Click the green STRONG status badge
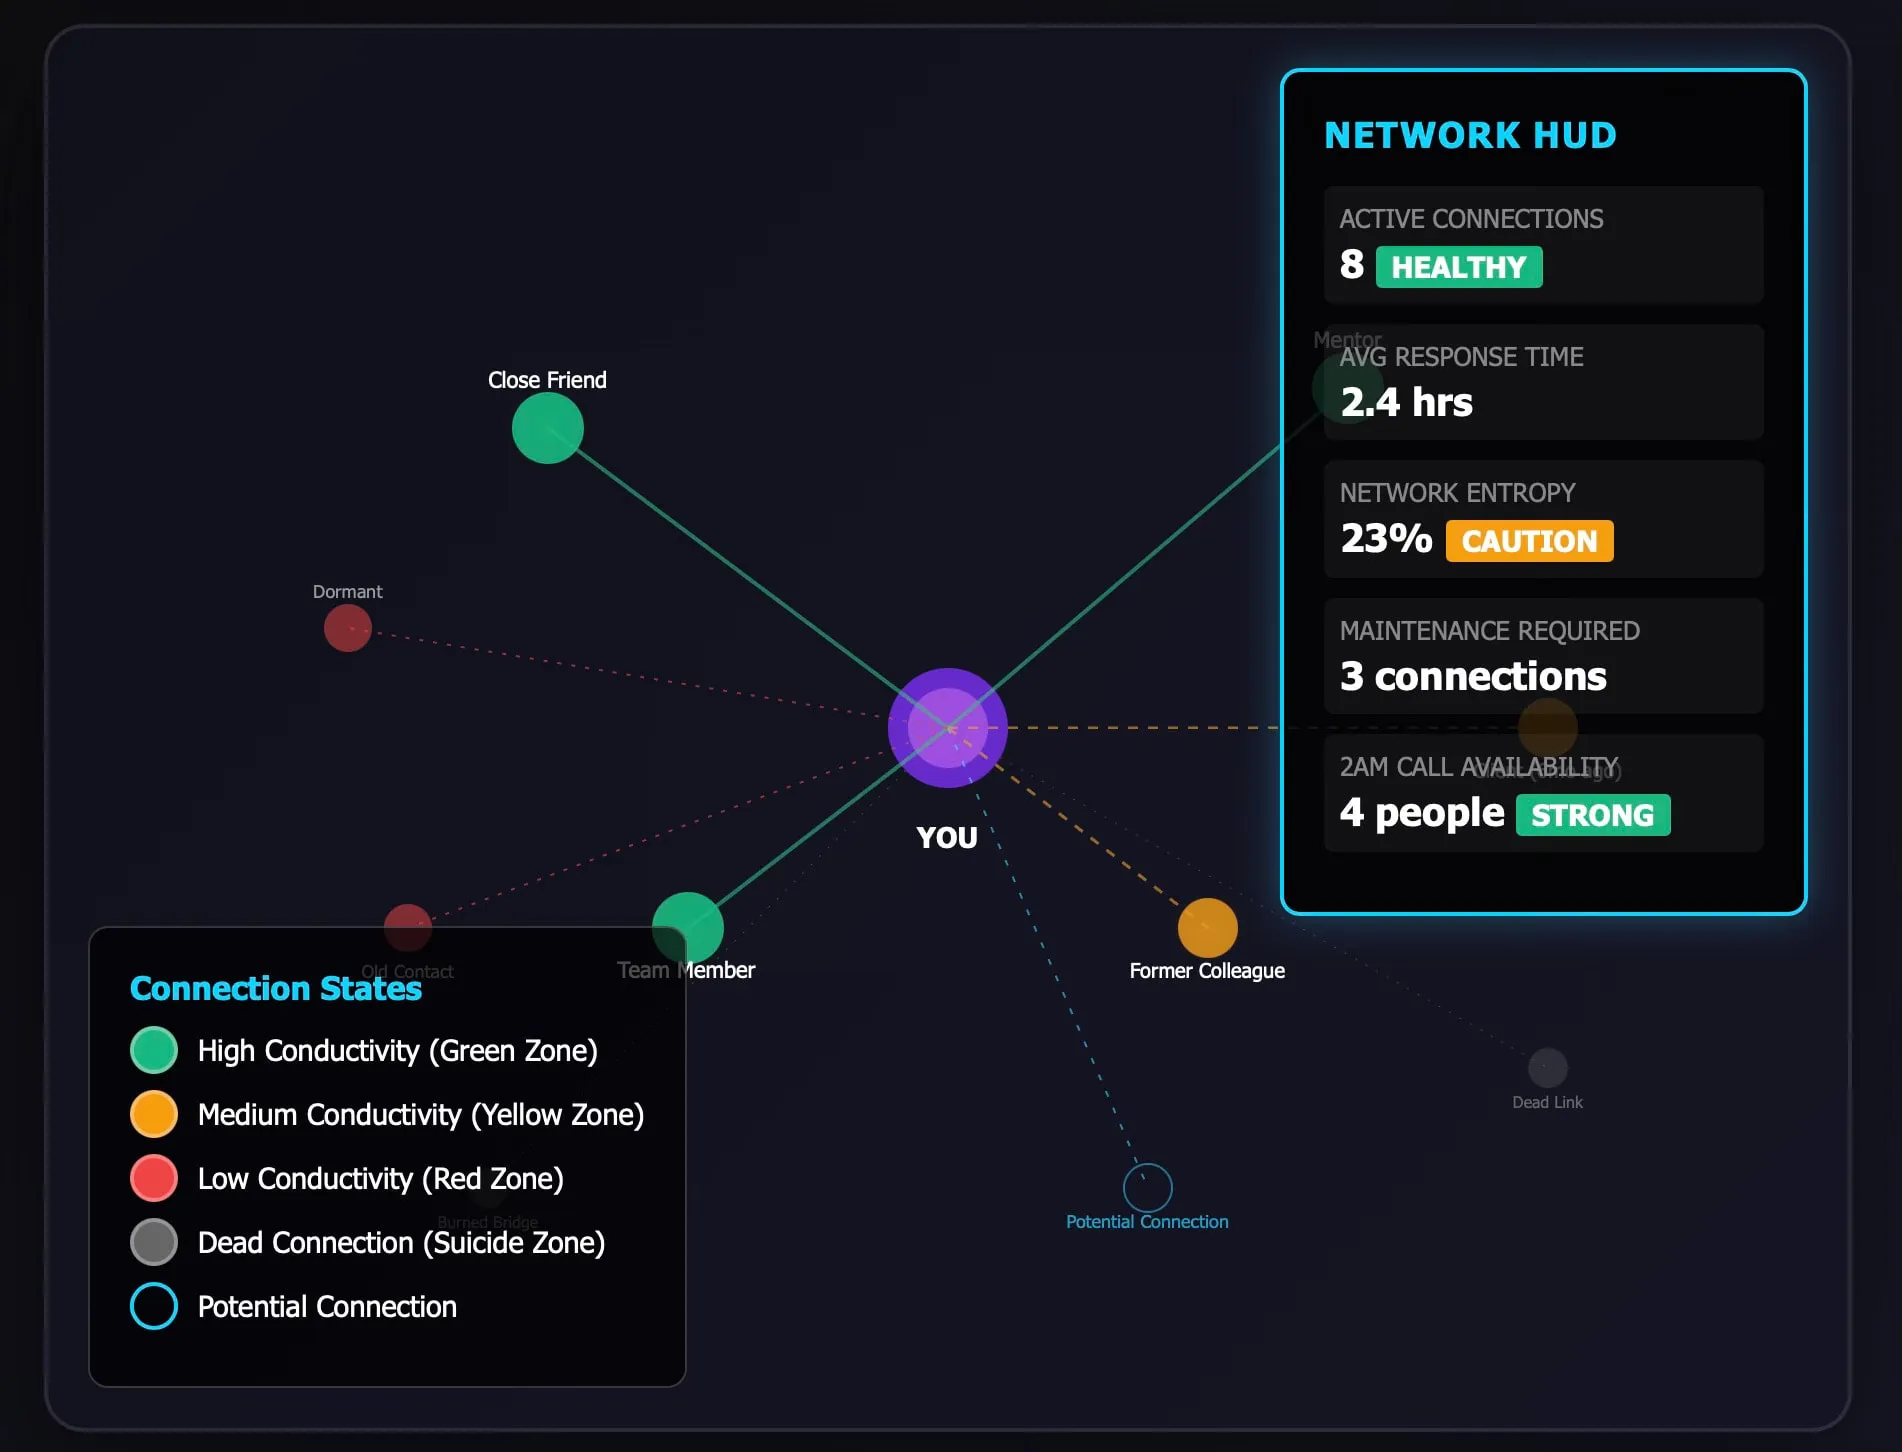Image resolution: width=1902 pixels, height=1452 pixels. [x=1593, y=815]
